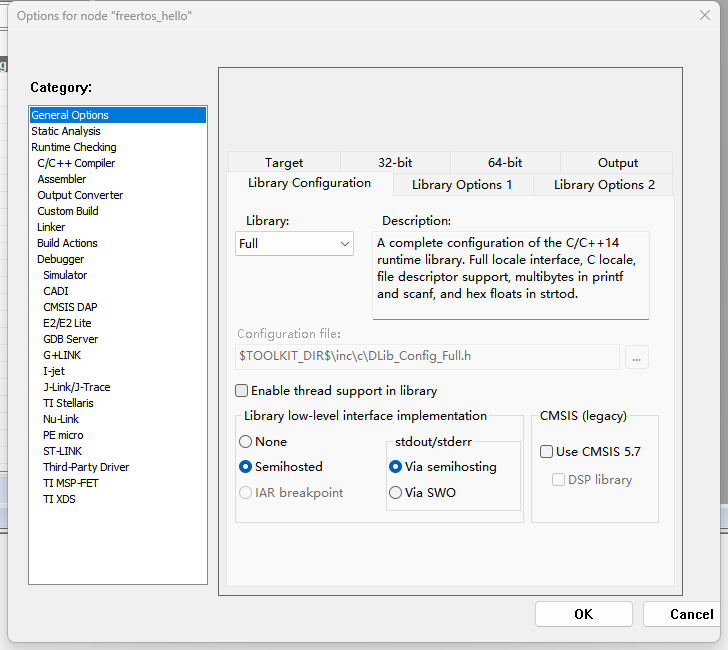Check the Use CMSIS 5.7 option
The image size is (728, 650).
click(547, 451)
